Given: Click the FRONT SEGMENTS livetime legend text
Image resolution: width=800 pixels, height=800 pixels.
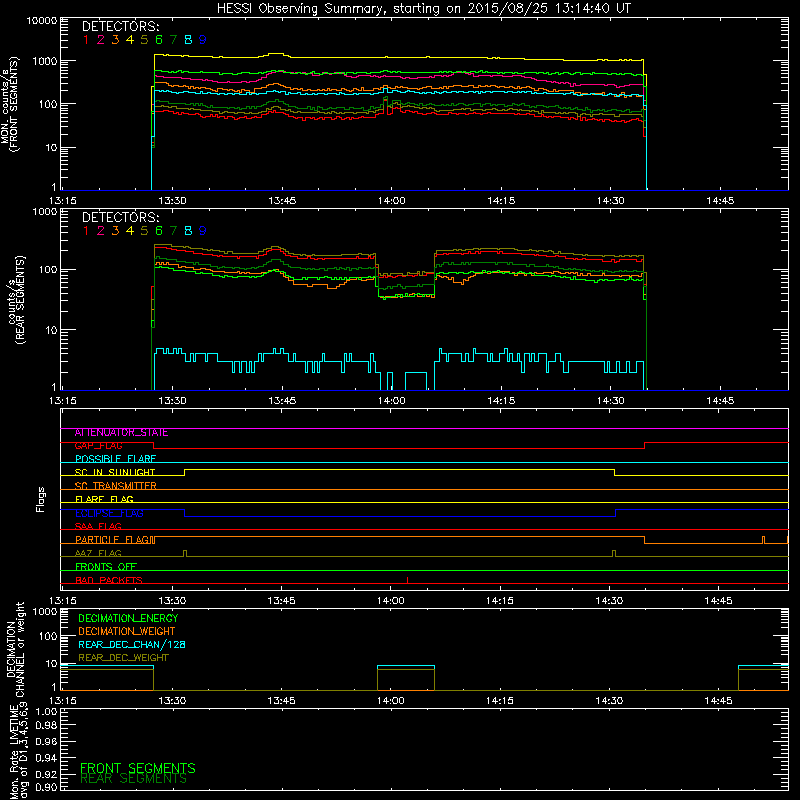Looking at the screenshot, I should [138, 768].
